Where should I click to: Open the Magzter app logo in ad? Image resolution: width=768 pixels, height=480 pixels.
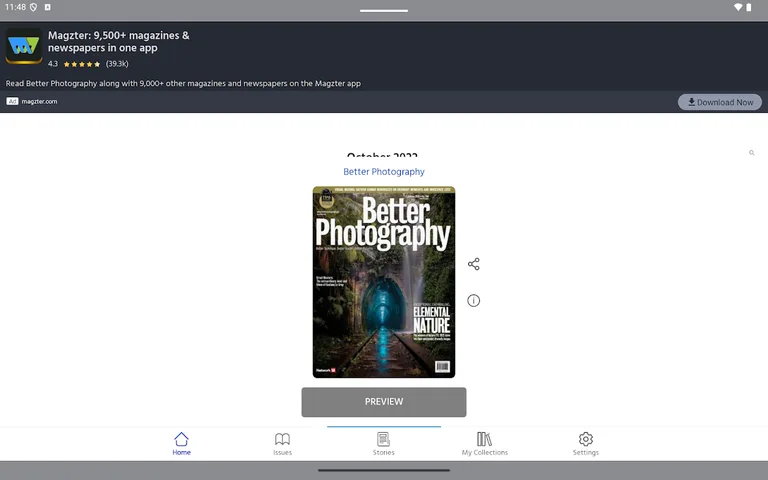point(24,46)
